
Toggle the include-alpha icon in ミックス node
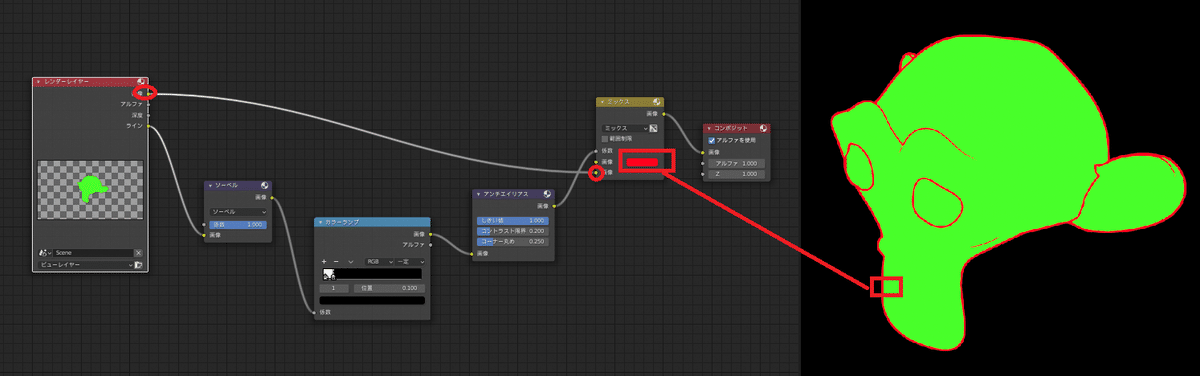(654, 129)
